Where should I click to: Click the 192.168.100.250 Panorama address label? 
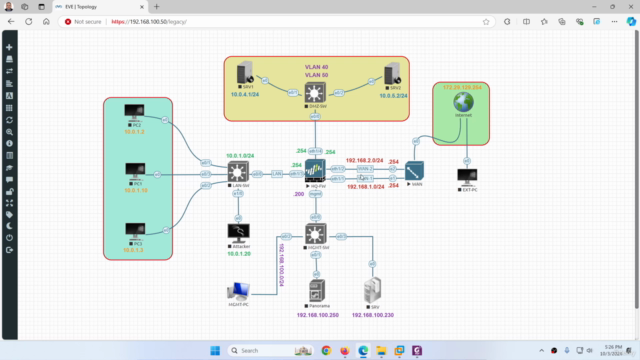(x=318, y=315)
